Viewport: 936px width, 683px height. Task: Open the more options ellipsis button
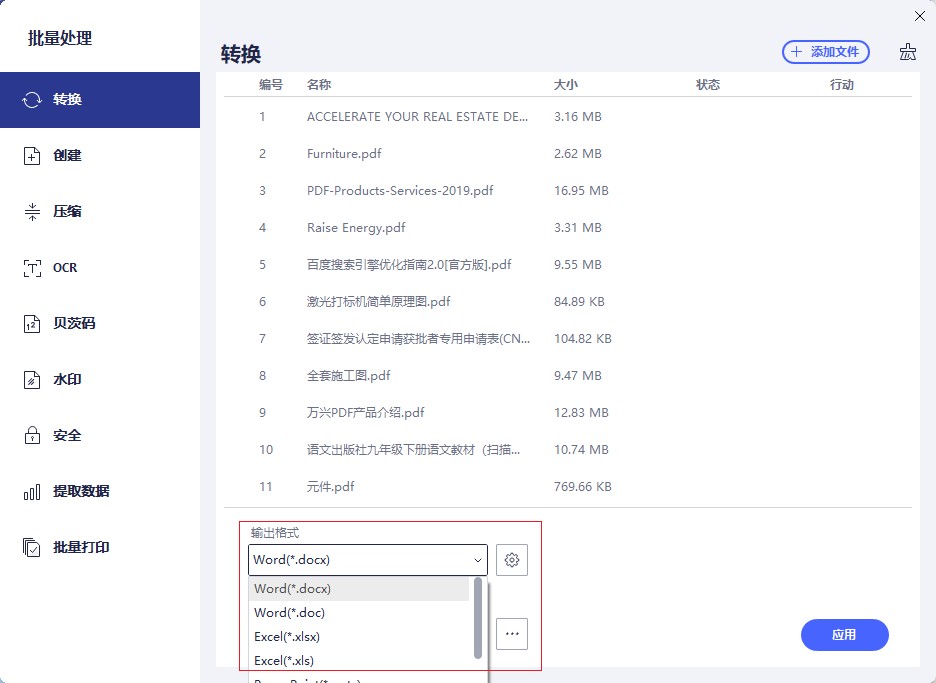pos(512,634)
